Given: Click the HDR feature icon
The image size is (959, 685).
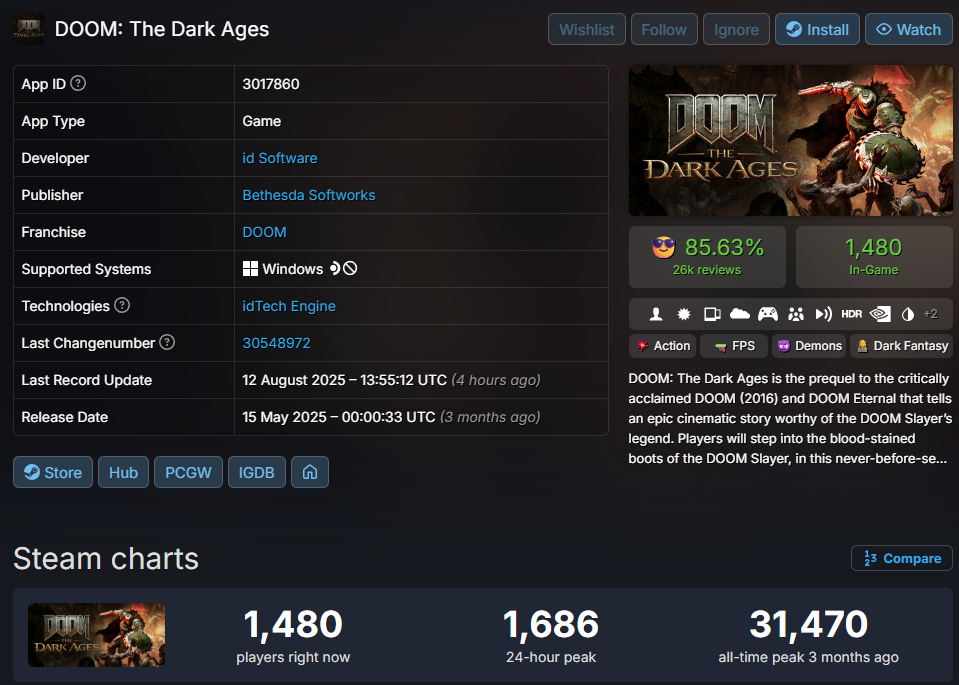Looking at the screenshot, I should 851,314.
